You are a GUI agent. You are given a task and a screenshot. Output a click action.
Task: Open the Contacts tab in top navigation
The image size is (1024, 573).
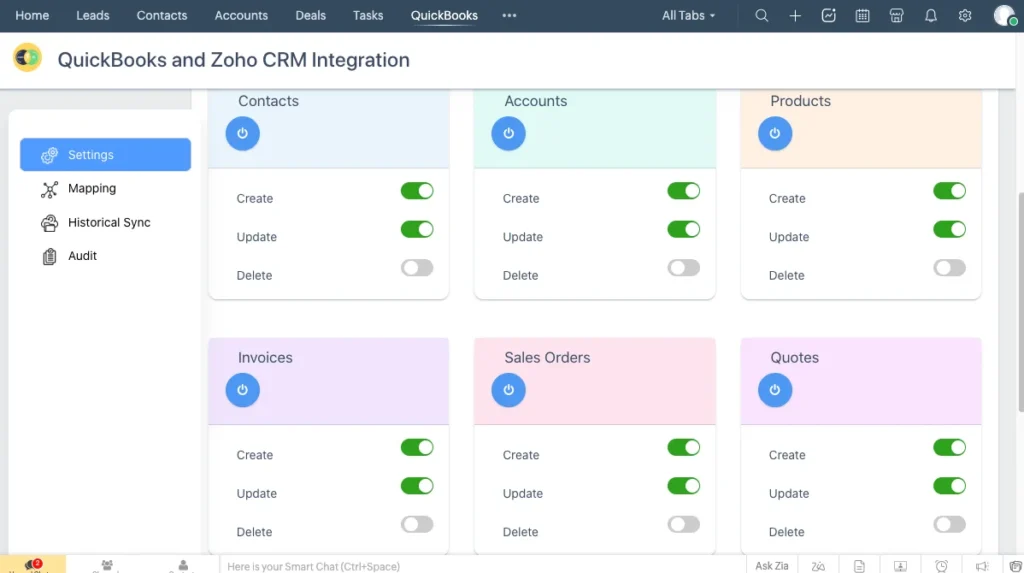162,16
